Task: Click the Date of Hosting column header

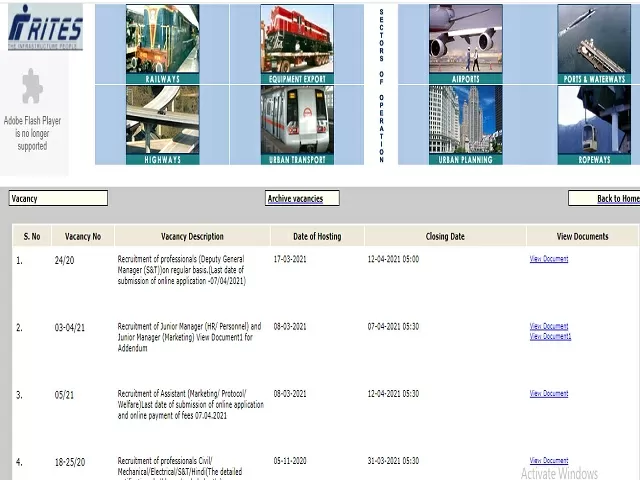Action: (x=317, y=236)
